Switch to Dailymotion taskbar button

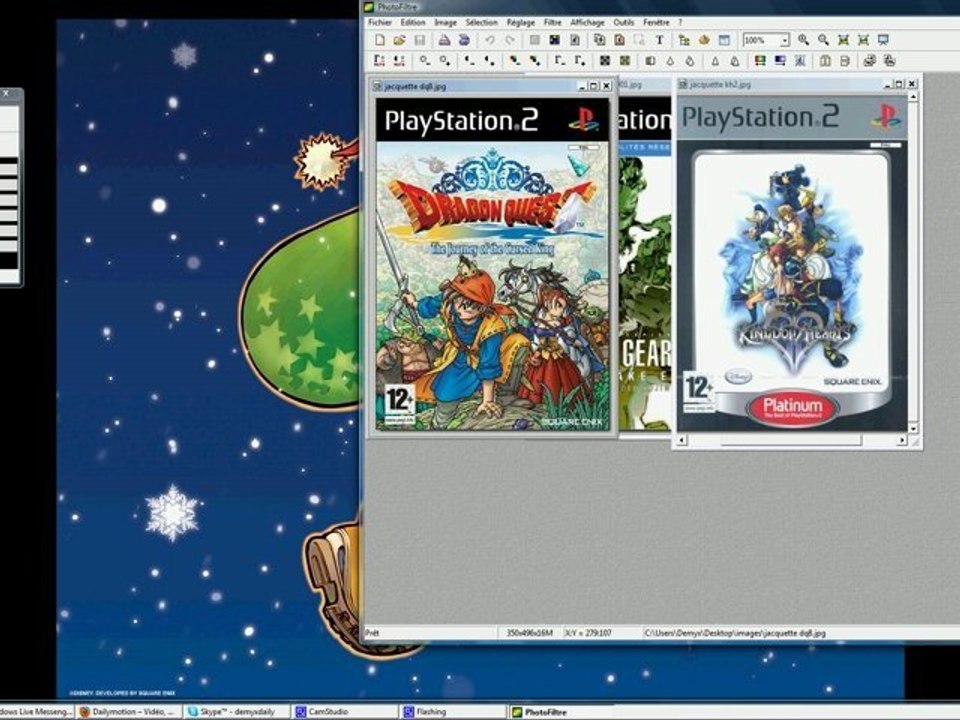click(129, 711)
